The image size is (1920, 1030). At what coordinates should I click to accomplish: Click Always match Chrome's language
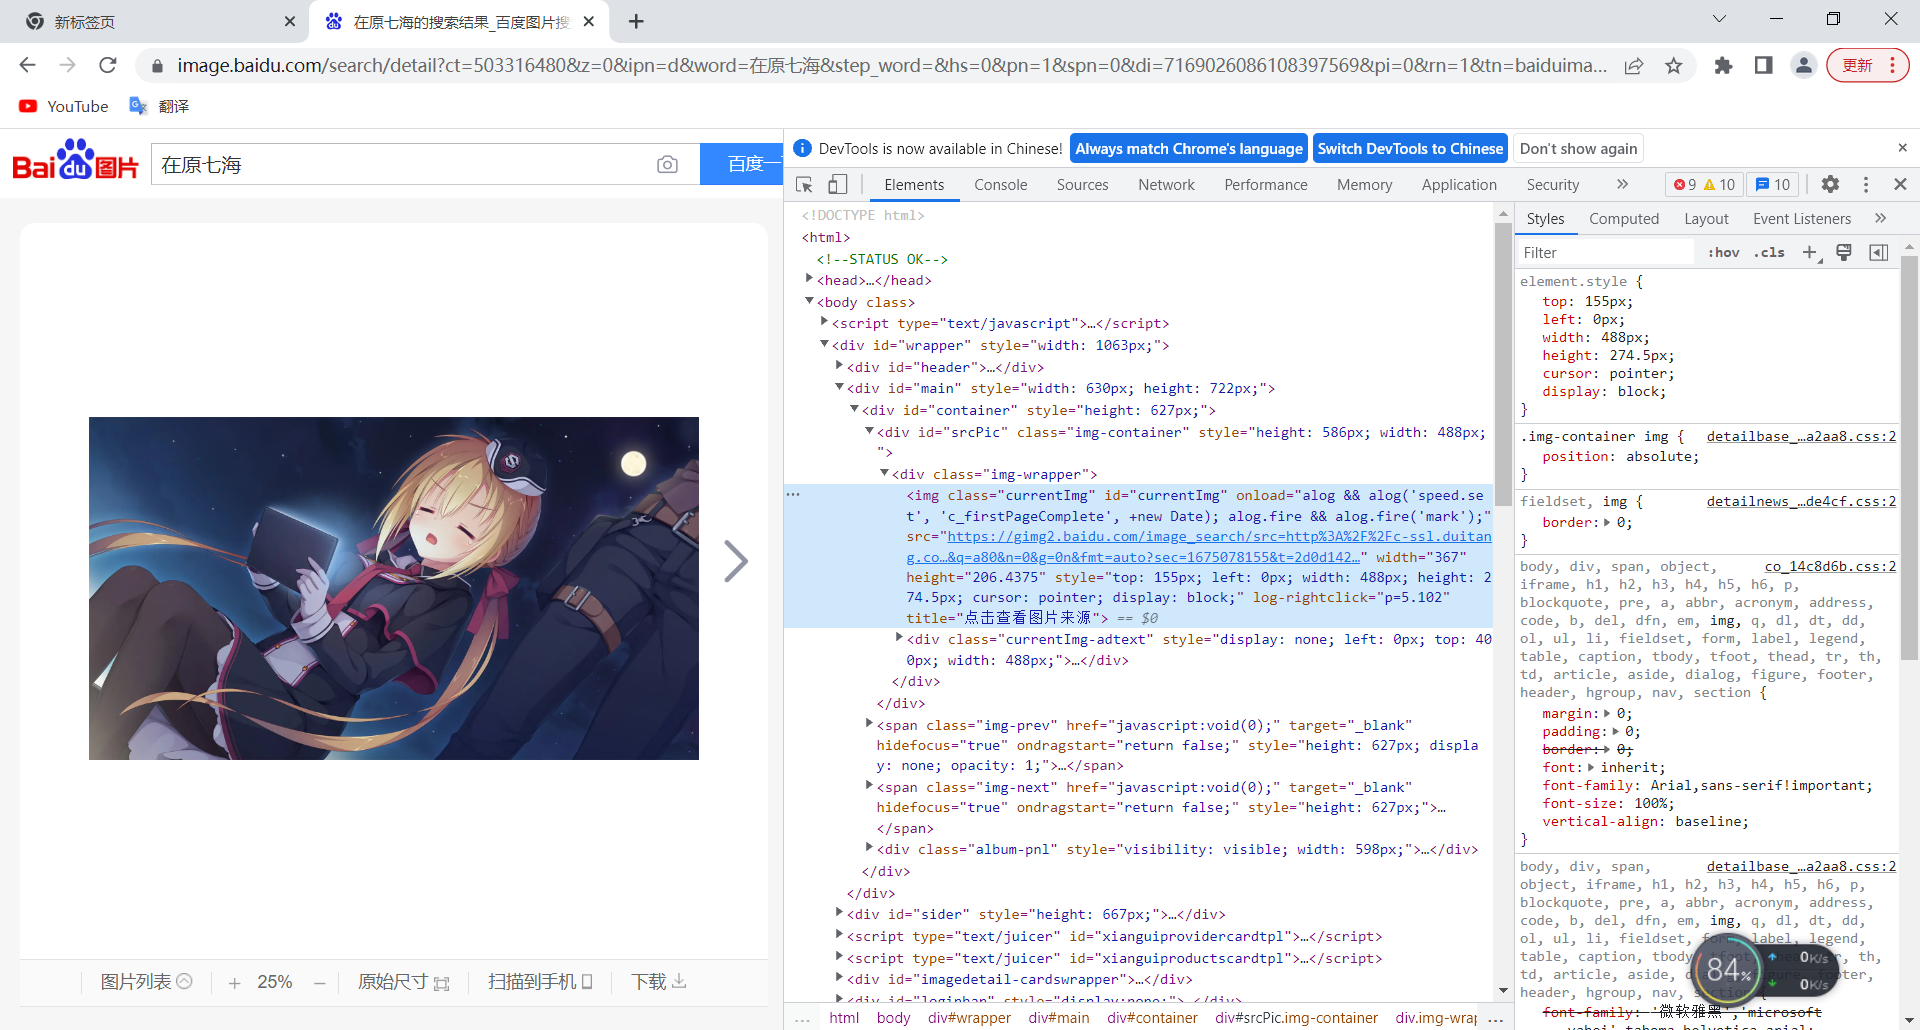(x=1189, y=149)
